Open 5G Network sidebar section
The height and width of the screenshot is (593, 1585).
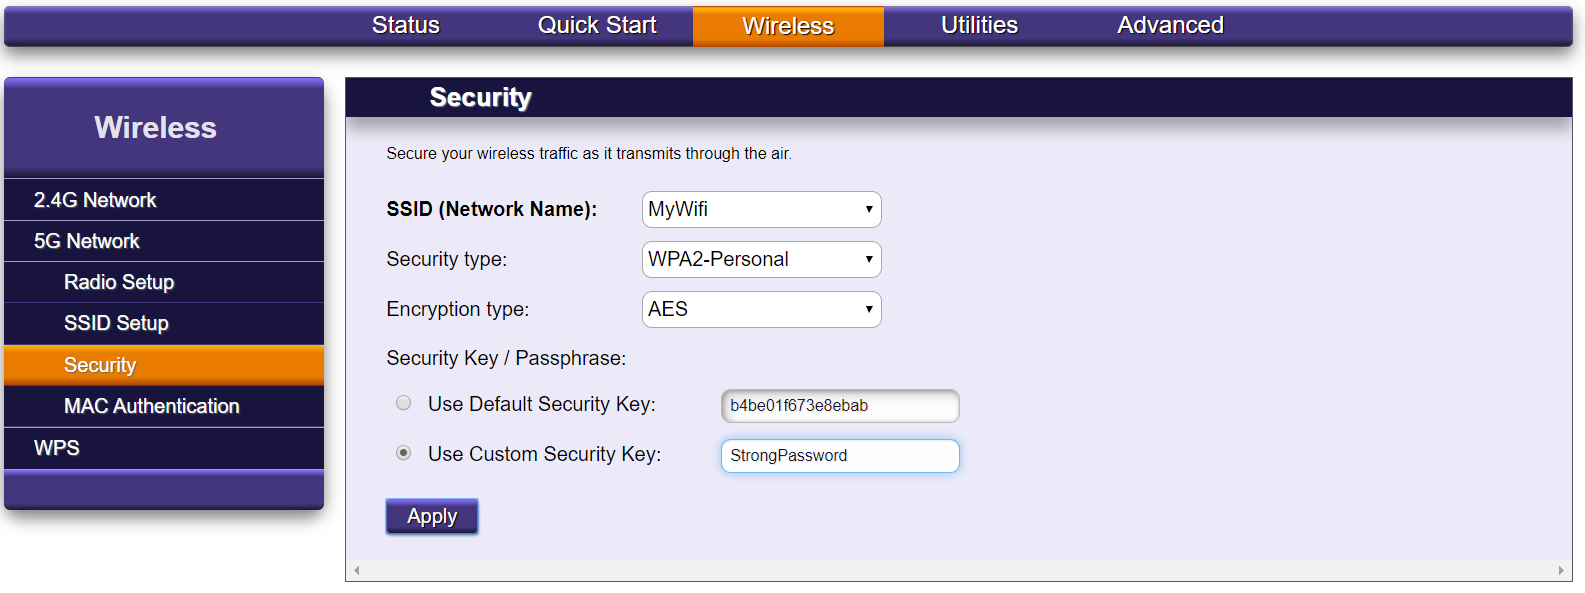coord(87,241)
